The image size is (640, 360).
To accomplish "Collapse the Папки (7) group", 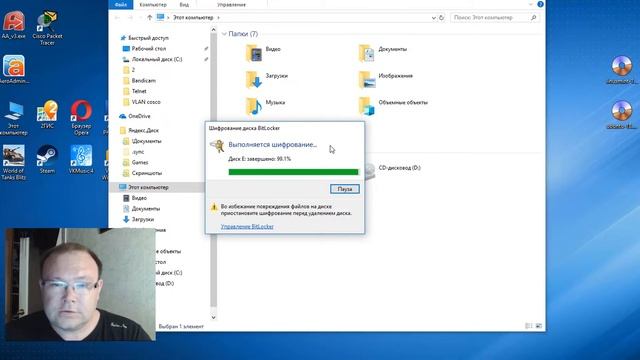I will tap(224, 34).
